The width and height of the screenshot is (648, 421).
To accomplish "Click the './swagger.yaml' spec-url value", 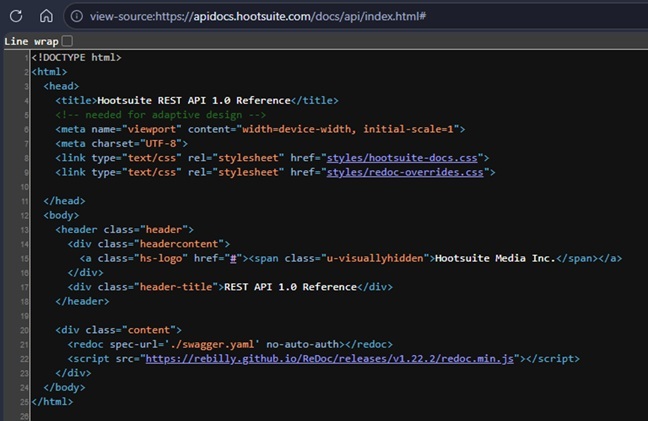I will point(212,344).
